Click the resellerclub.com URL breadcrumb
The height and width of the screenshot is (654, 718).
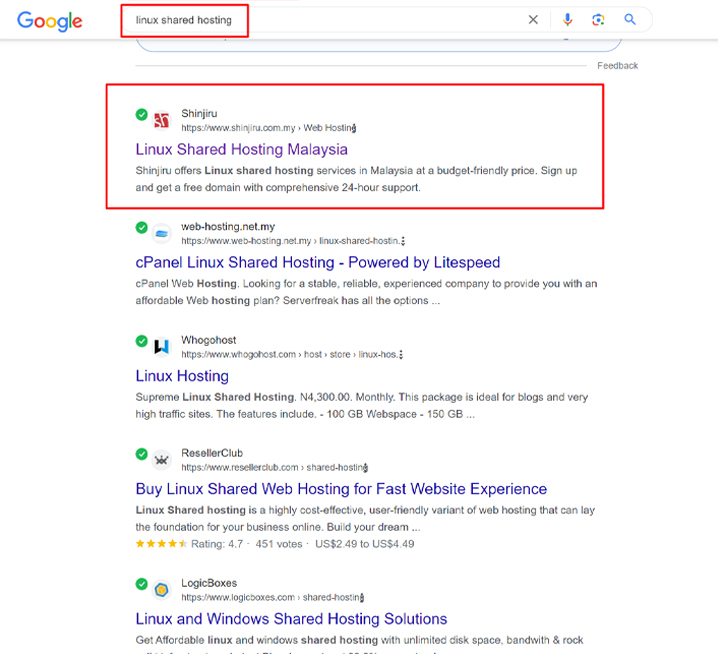pyautogui.click(x=273, y=468)
